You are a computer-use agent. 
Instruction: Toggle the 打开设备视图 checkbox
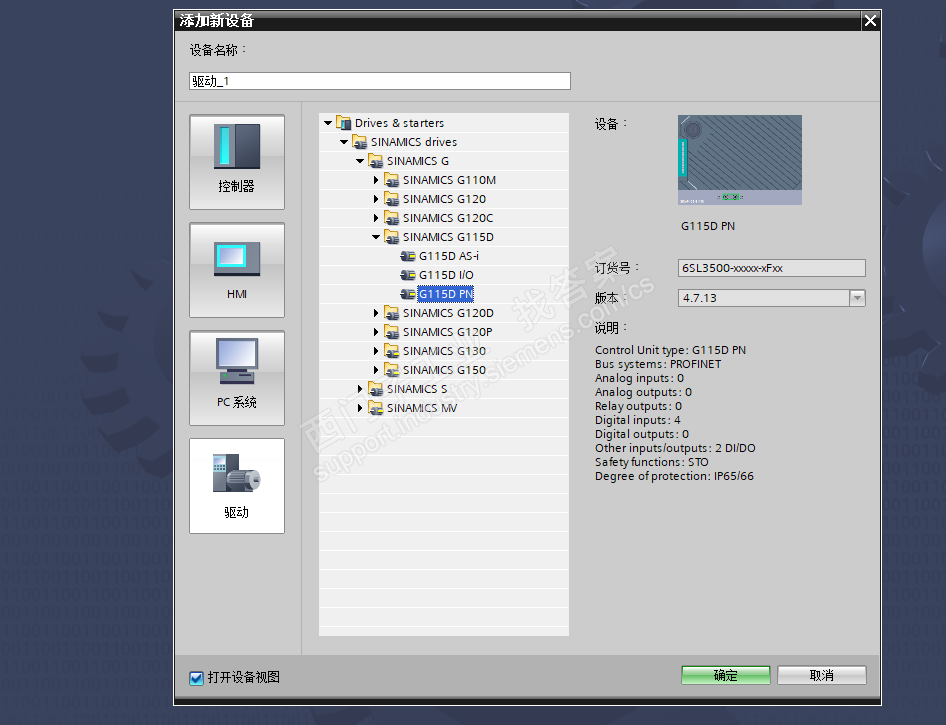coord(196,678)
